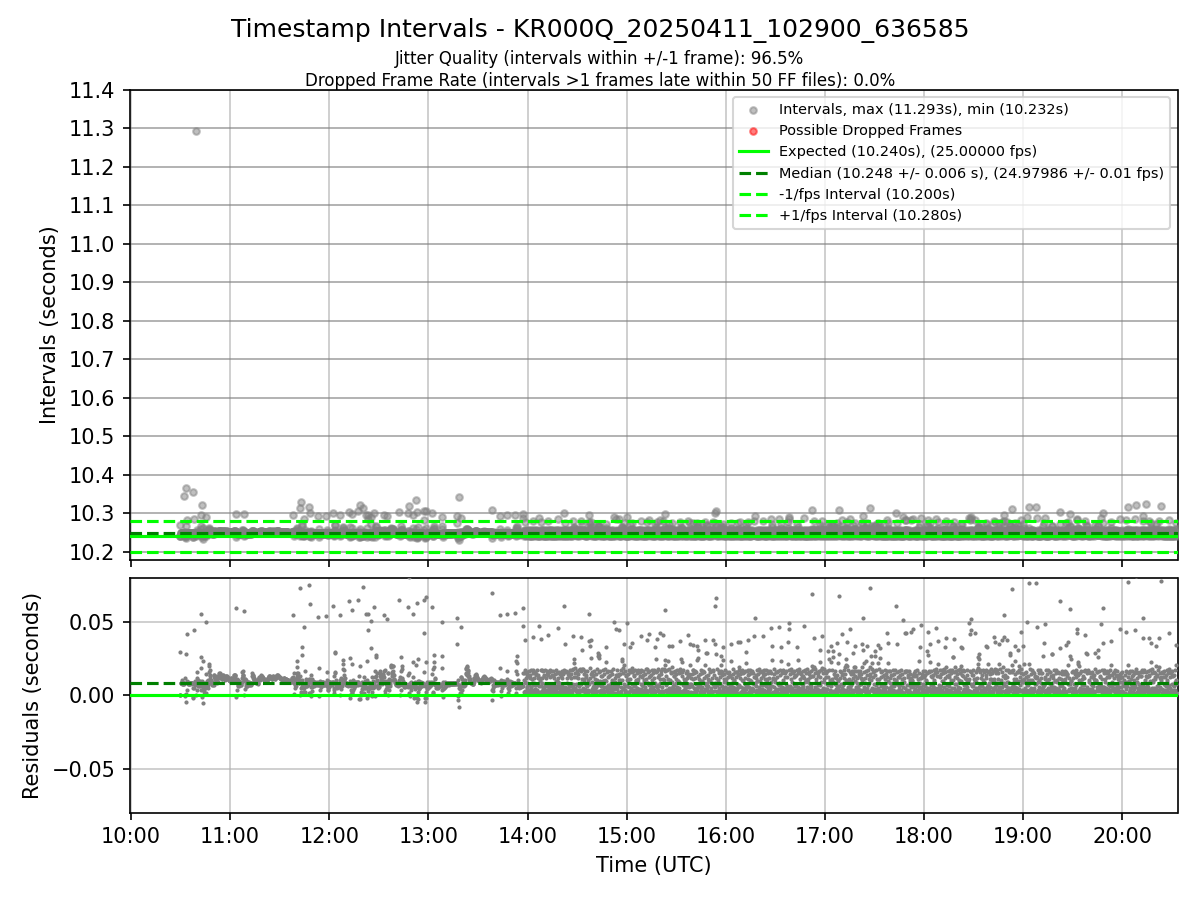
Task: Click legend entry 'Expected (10.240s), (25.00000 fps)'
Action: click(907, 151)
